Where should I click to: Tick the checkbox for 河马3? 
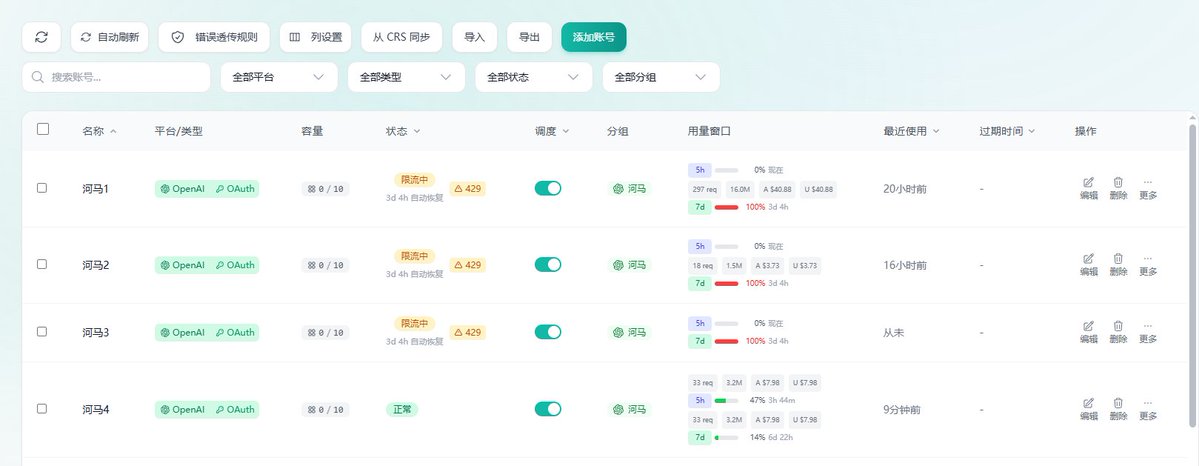[42, 331]
